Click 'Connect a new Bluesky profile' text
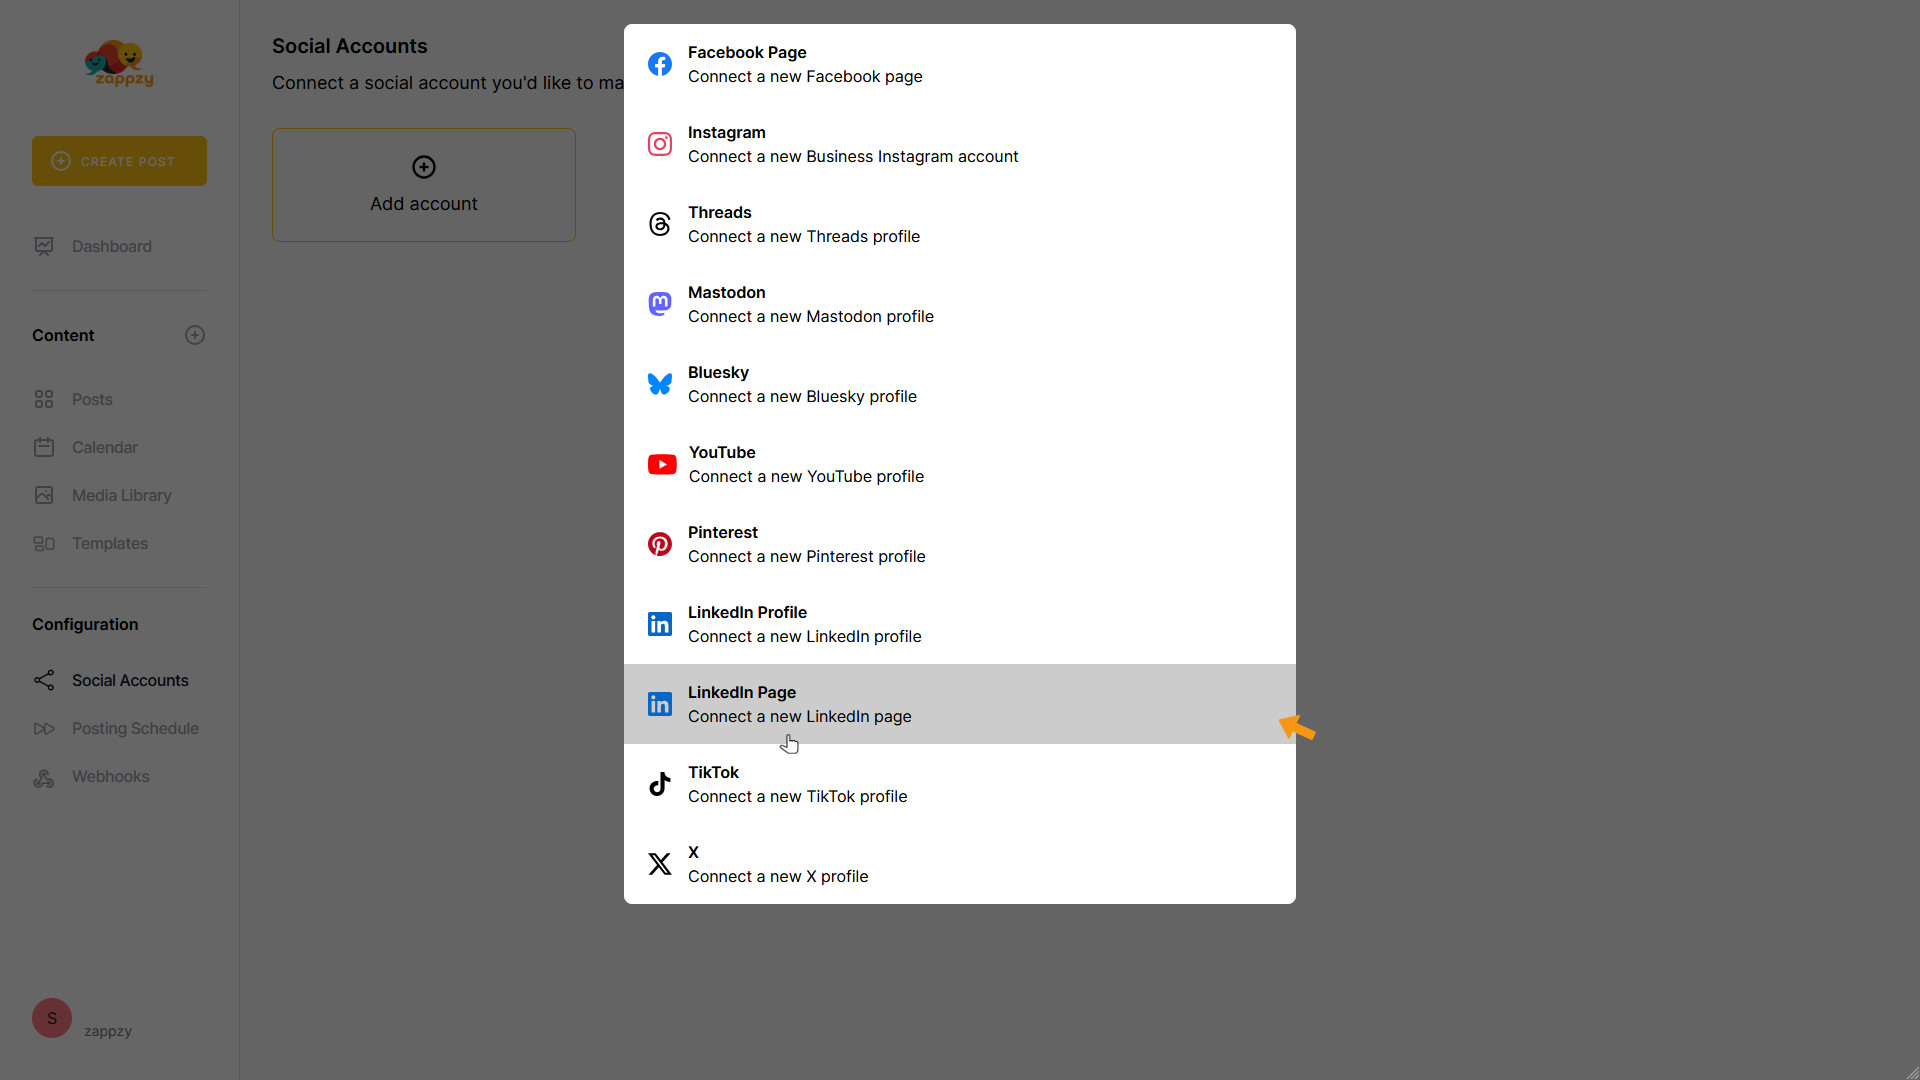Image resolution: width=1920 pixels, height=1080 pixels. click(x=802, y=396)
